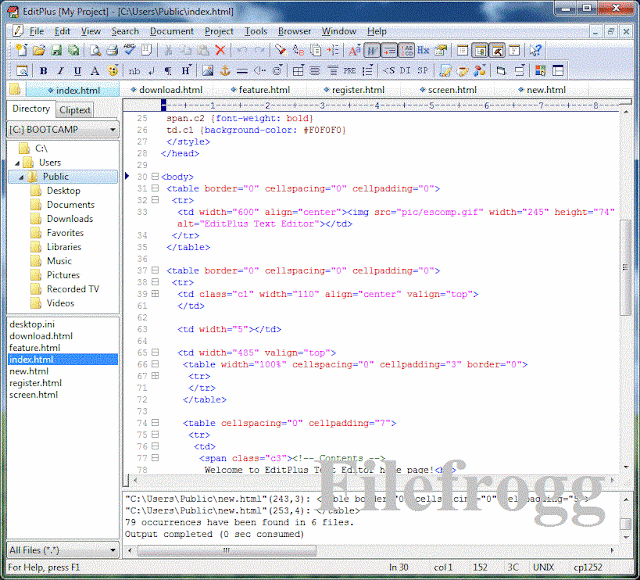Expand the folded block at line 39
This screenshot has width=640, height=580.
coord(155,293)
